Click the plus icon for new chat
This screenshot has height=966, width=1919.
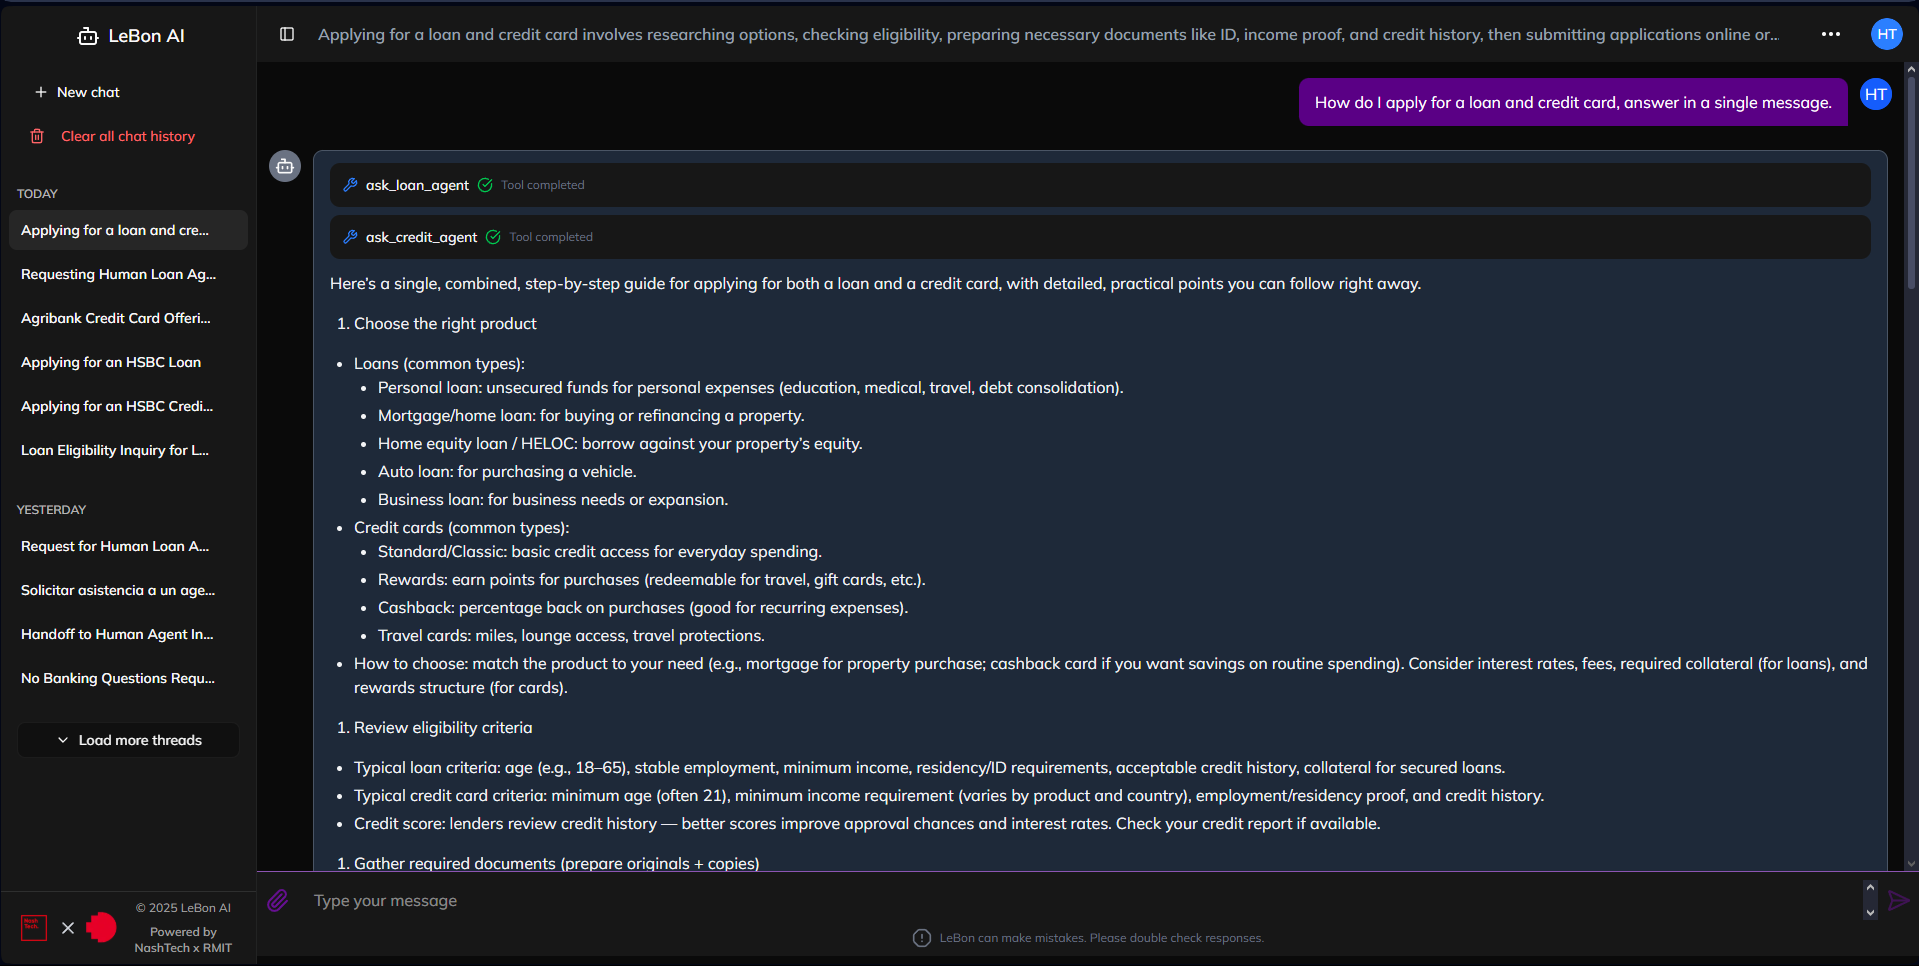tap(41, 92)
